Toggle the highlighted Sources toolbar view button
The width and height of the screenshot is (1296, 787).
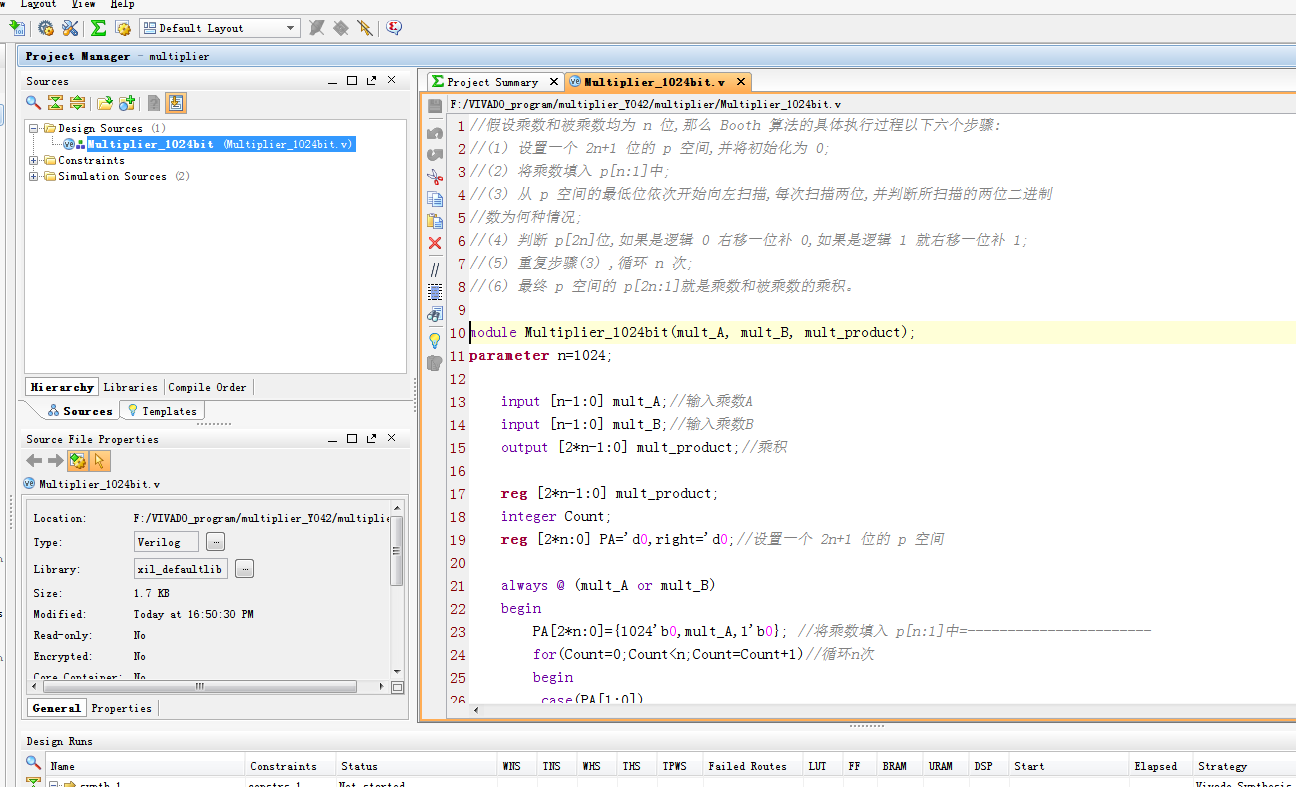pyautogui.click(x=176, y=103)
